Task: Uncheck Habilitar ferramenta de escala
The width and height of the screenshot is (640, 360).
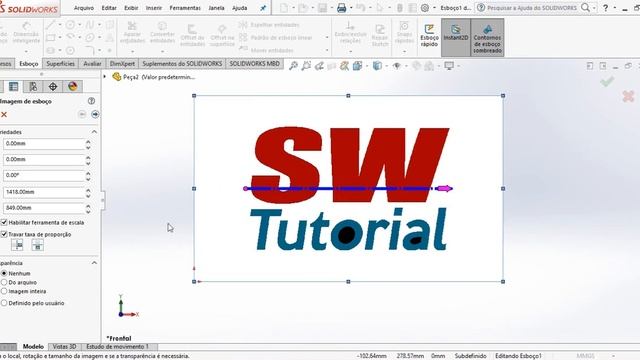Action: tap(4, 222)
